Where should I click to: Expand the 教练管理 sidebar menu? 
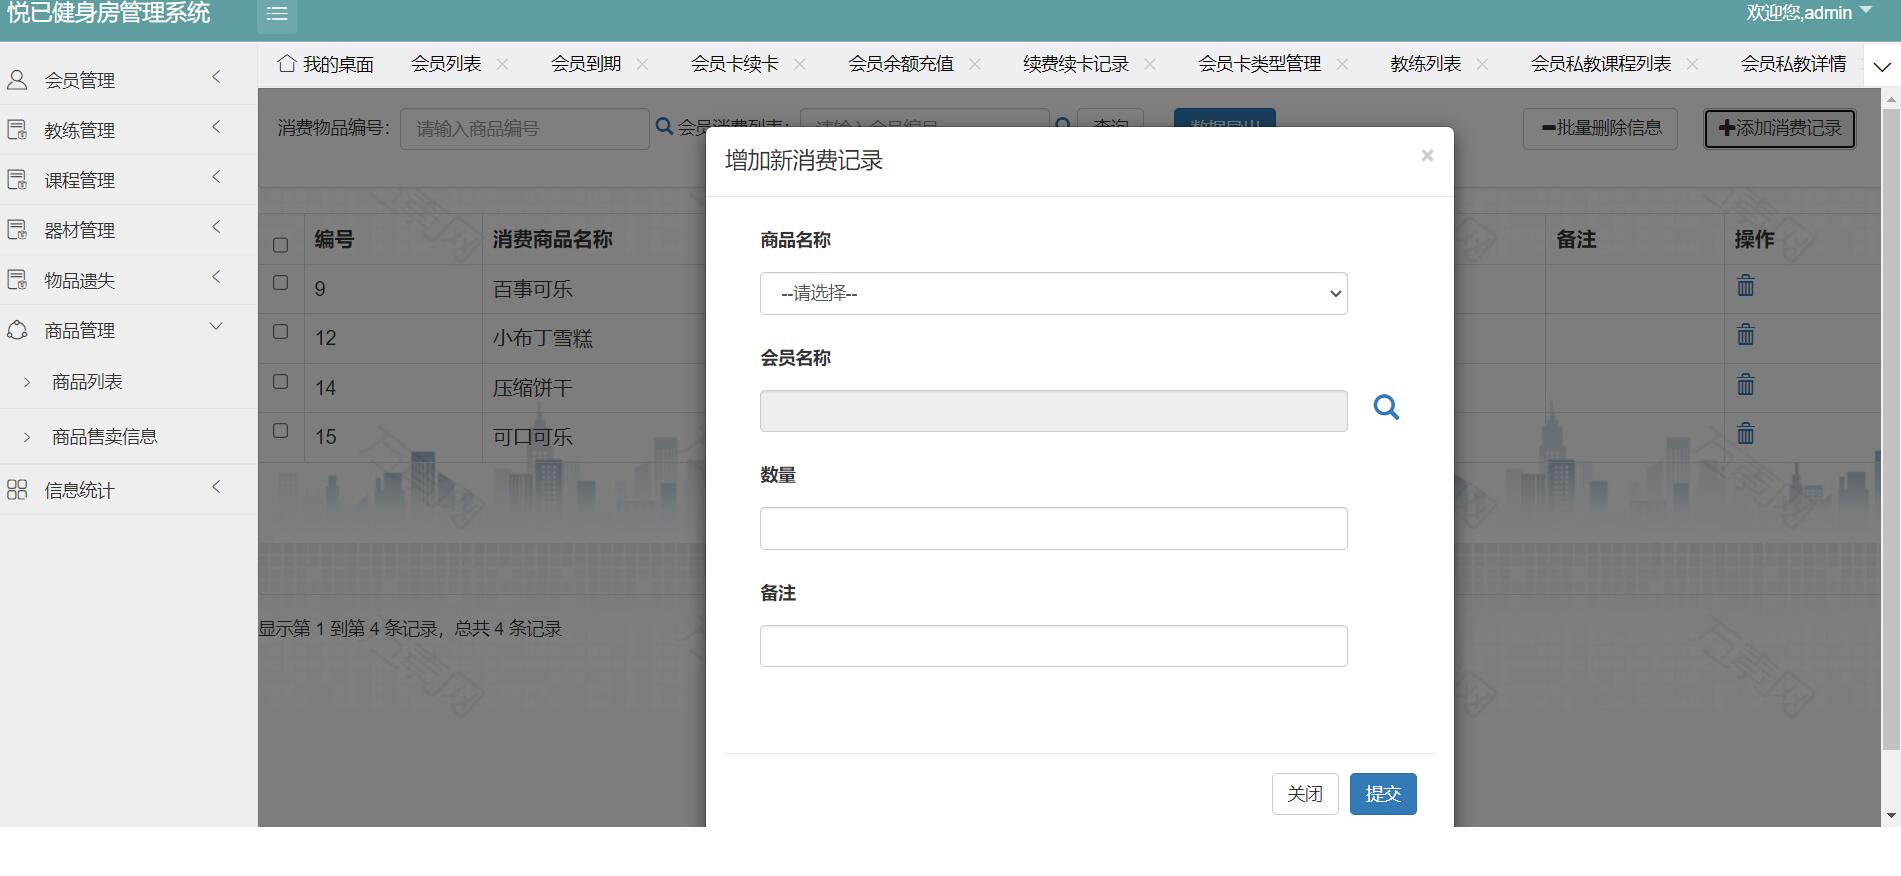[216, 127]
